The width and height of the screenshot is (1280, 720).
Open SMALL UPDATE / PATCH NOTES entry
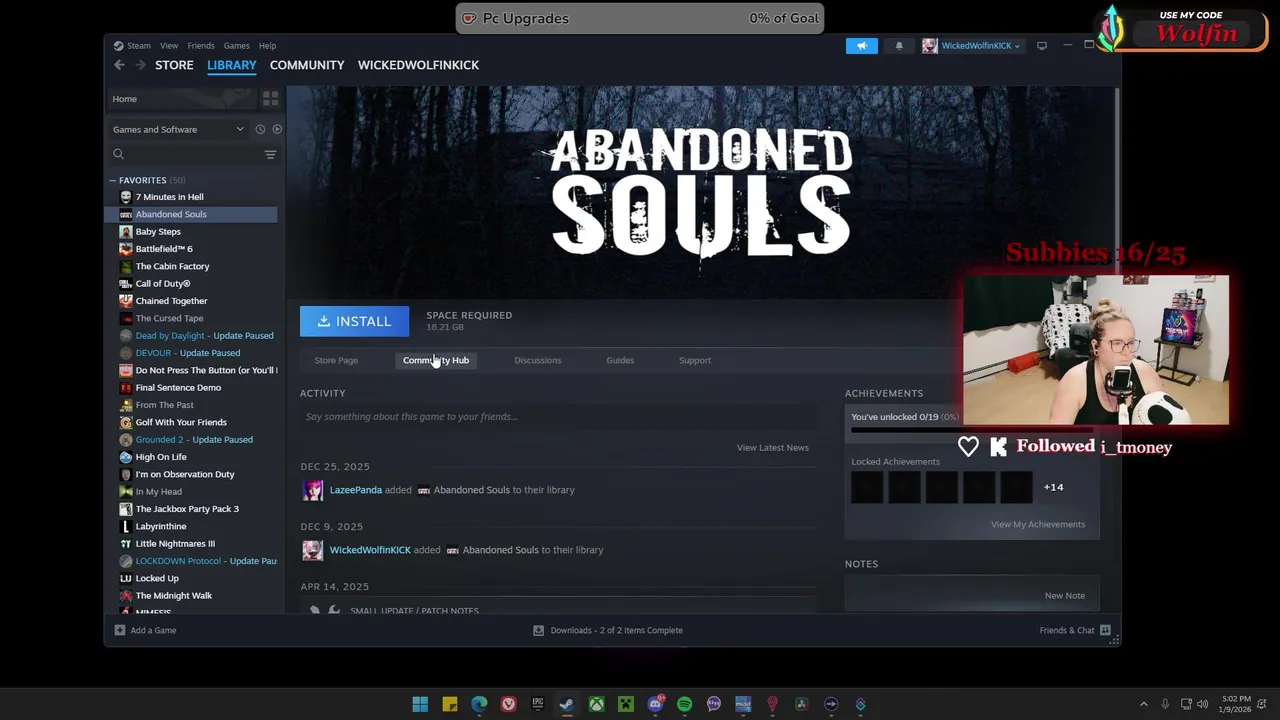414,610
